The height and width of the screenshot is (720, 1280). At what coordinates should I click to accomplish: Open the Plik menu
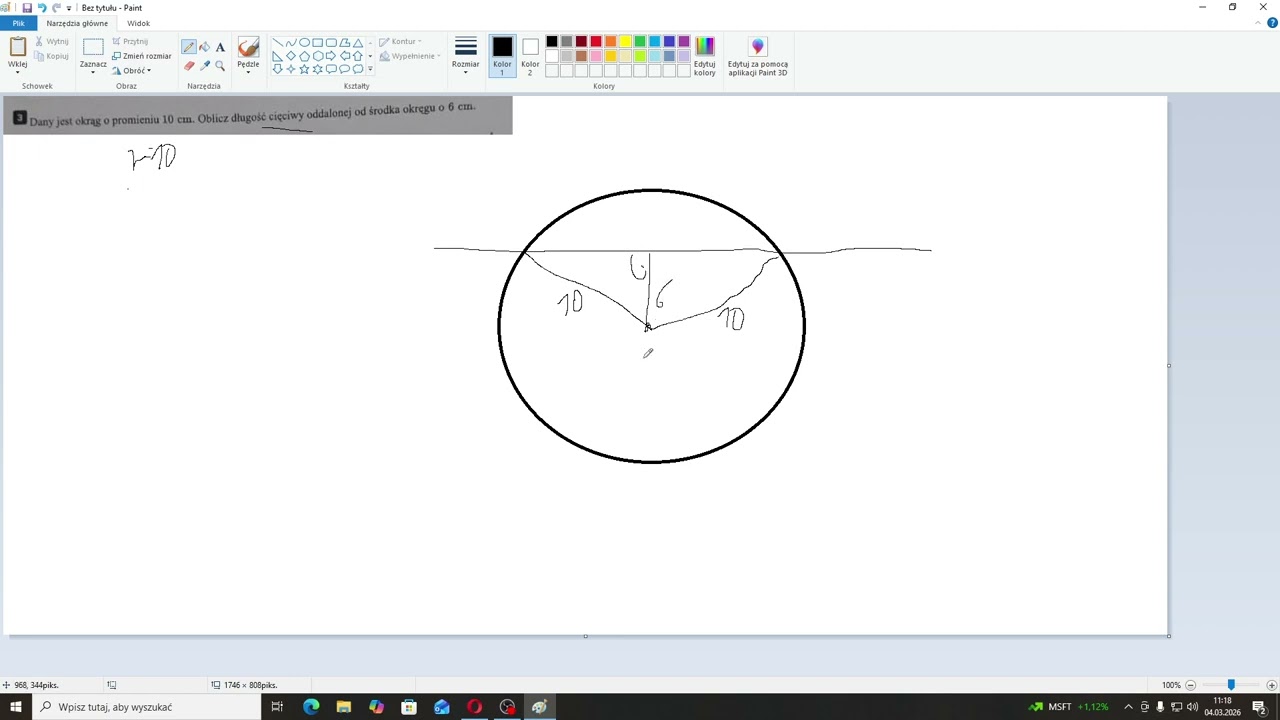(18, 23)
